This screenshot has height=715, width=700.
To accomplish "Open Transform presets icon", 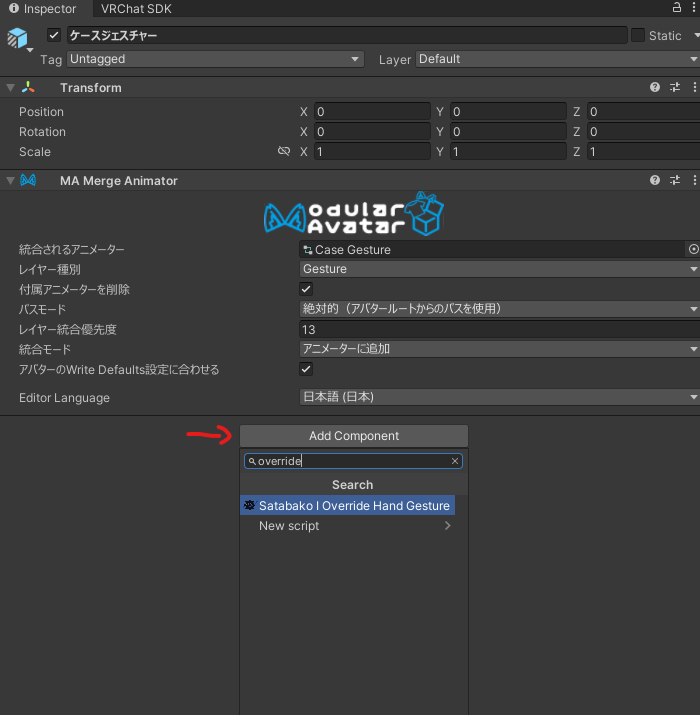I will 675,87.
